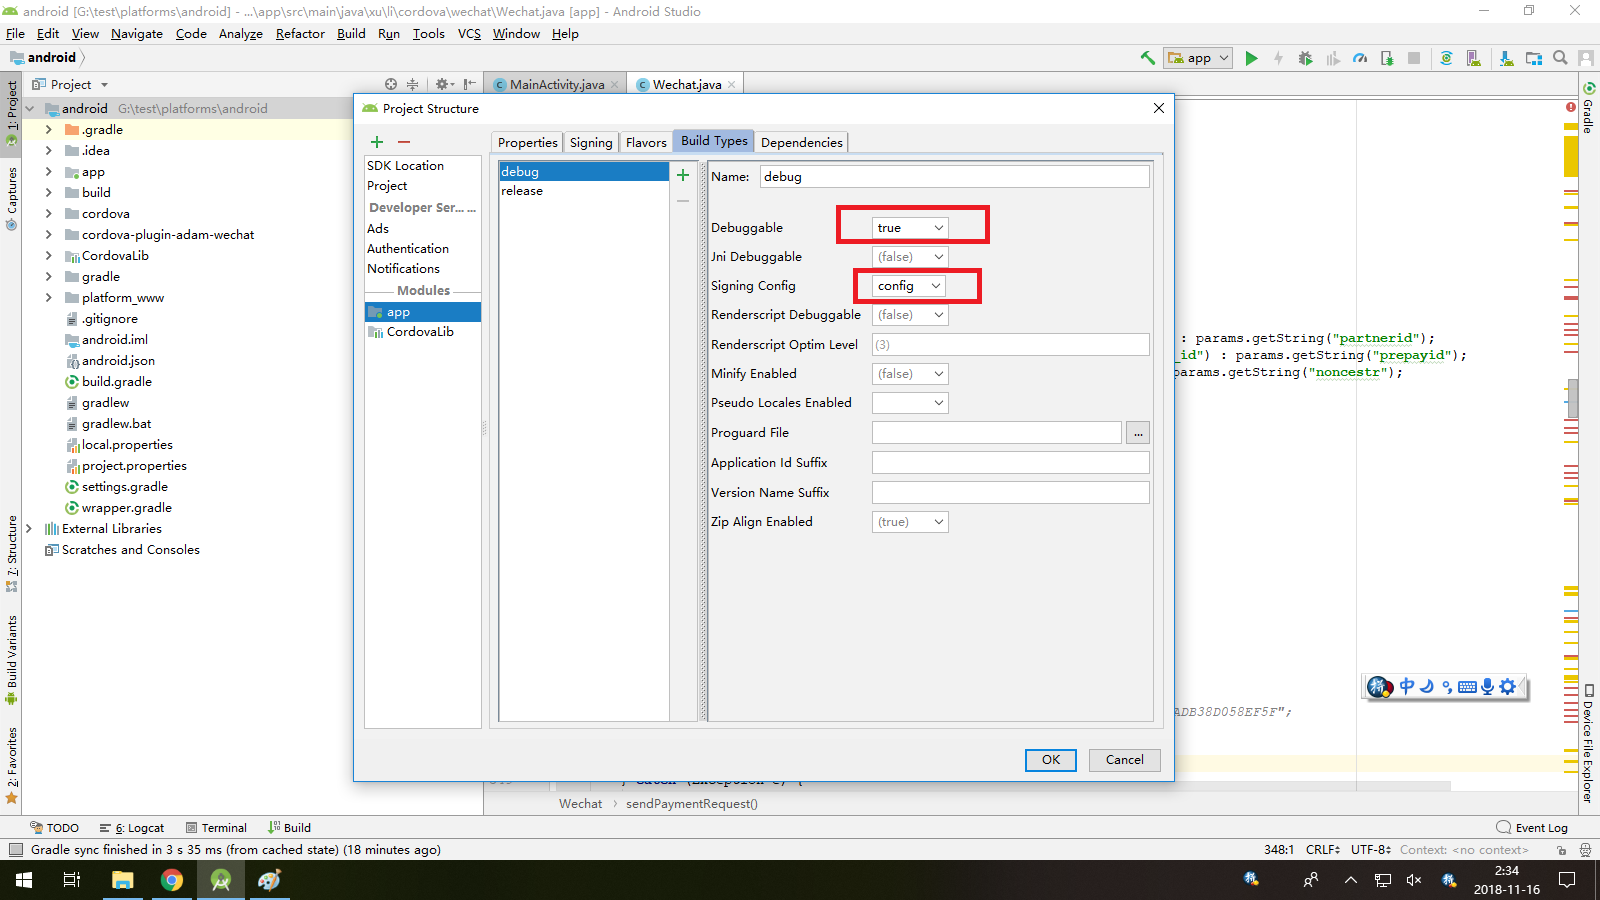Open the Terminal tool window
This screenshot has height=900, width=1600.
[x=217, y=828]
